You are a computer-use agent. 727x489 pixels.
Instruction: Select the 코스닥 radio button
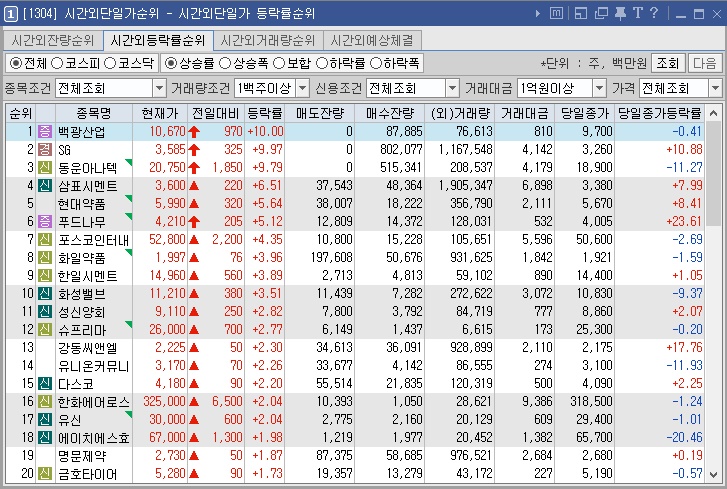[110, 63]
